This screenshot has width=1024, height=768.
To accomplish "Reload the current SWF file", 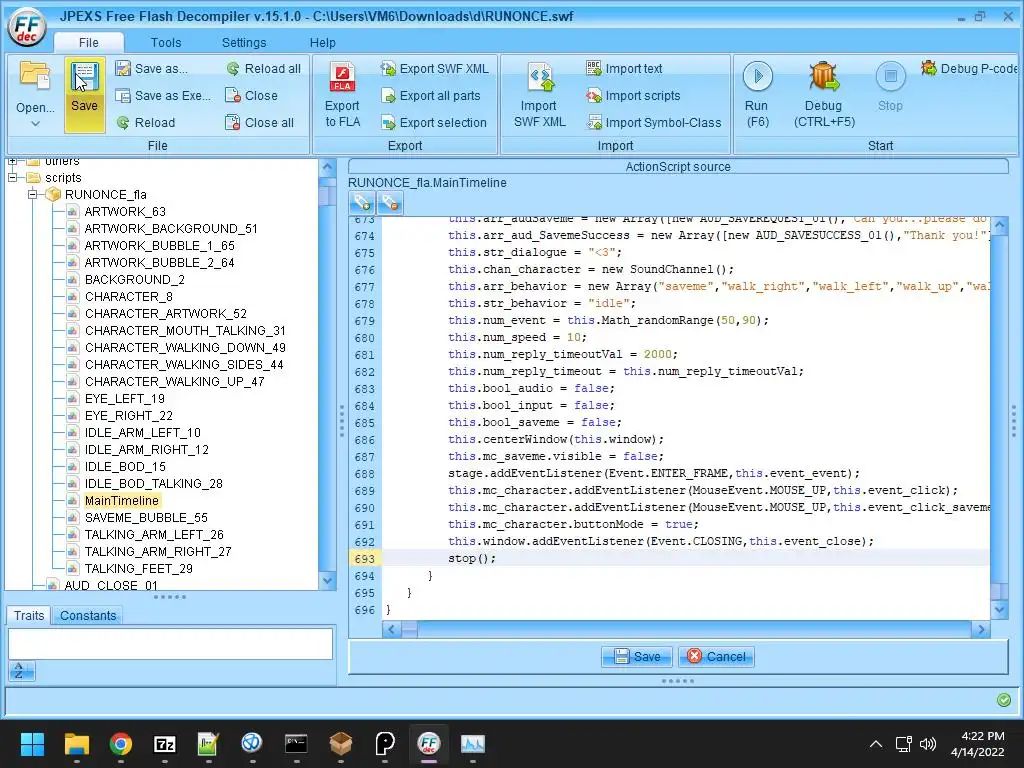I will click(x=145, y=122).
